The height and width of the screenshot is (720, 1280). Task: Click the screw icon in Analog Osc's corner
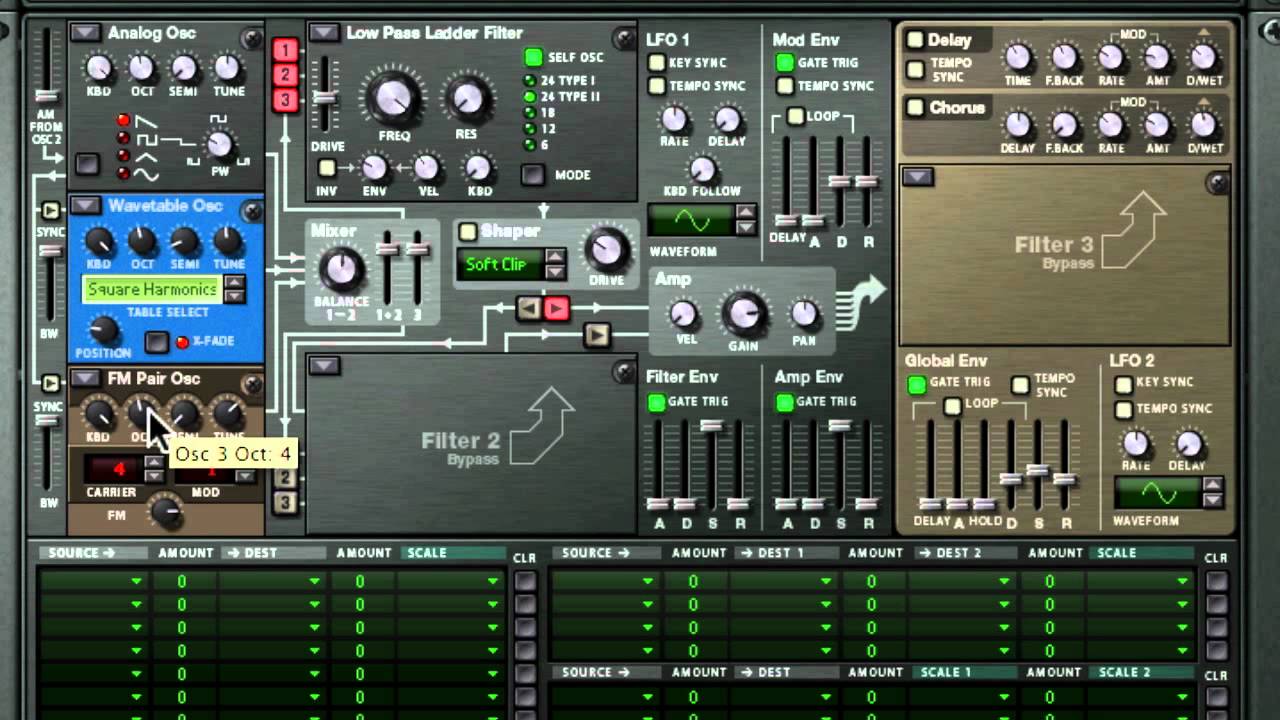[253, 39]
